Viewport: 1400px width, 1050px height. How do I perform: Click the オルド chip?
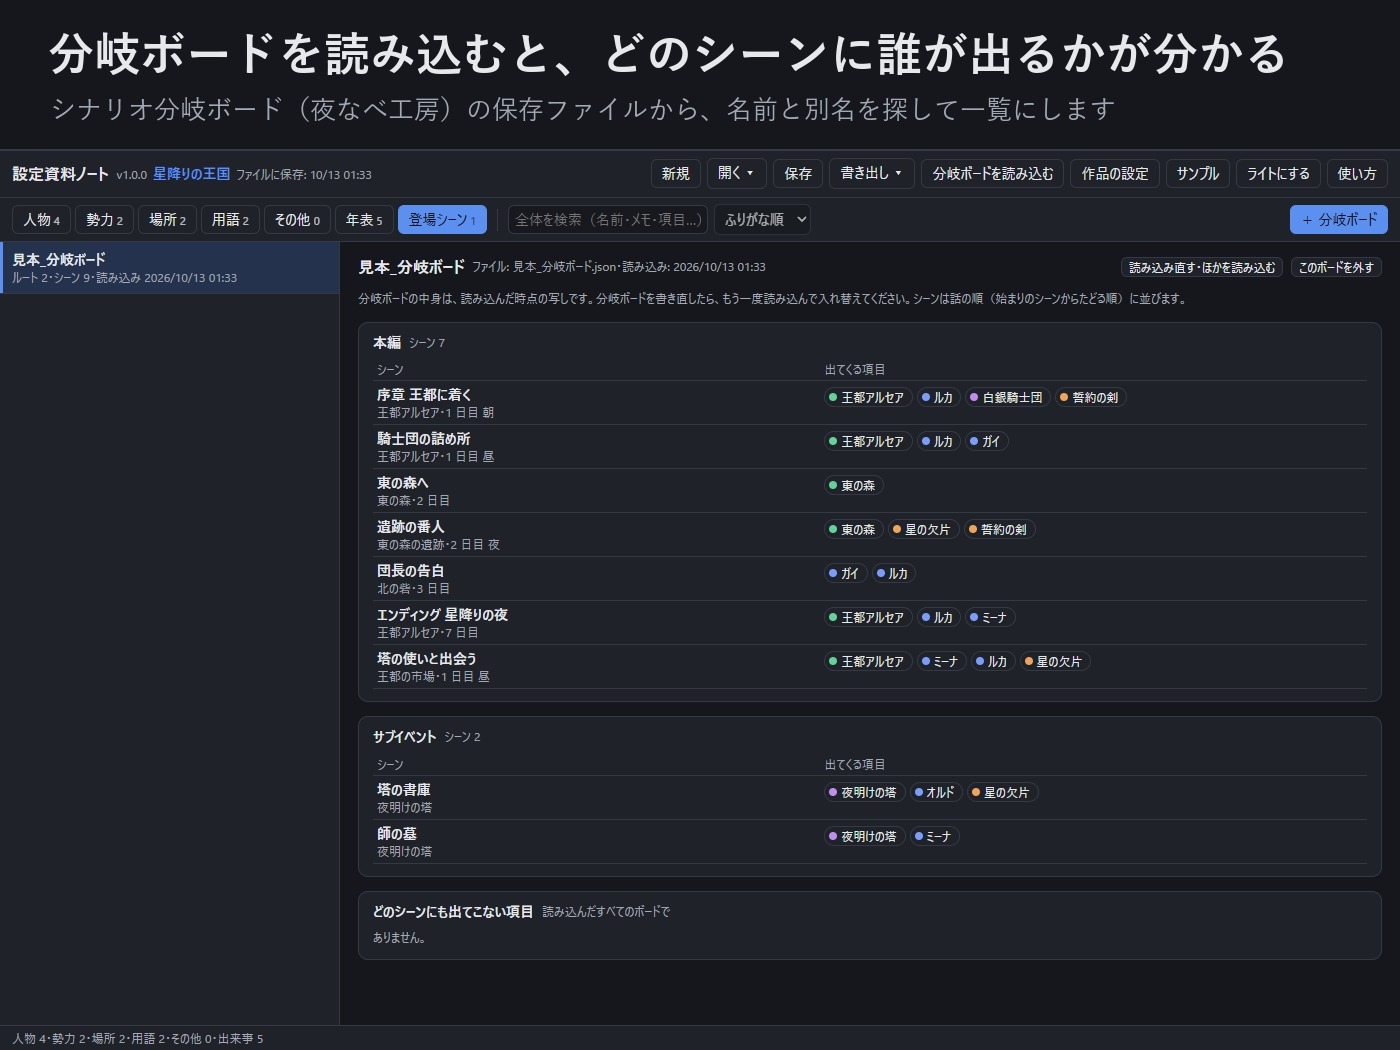pyautogui.click(x=934, y=793)
